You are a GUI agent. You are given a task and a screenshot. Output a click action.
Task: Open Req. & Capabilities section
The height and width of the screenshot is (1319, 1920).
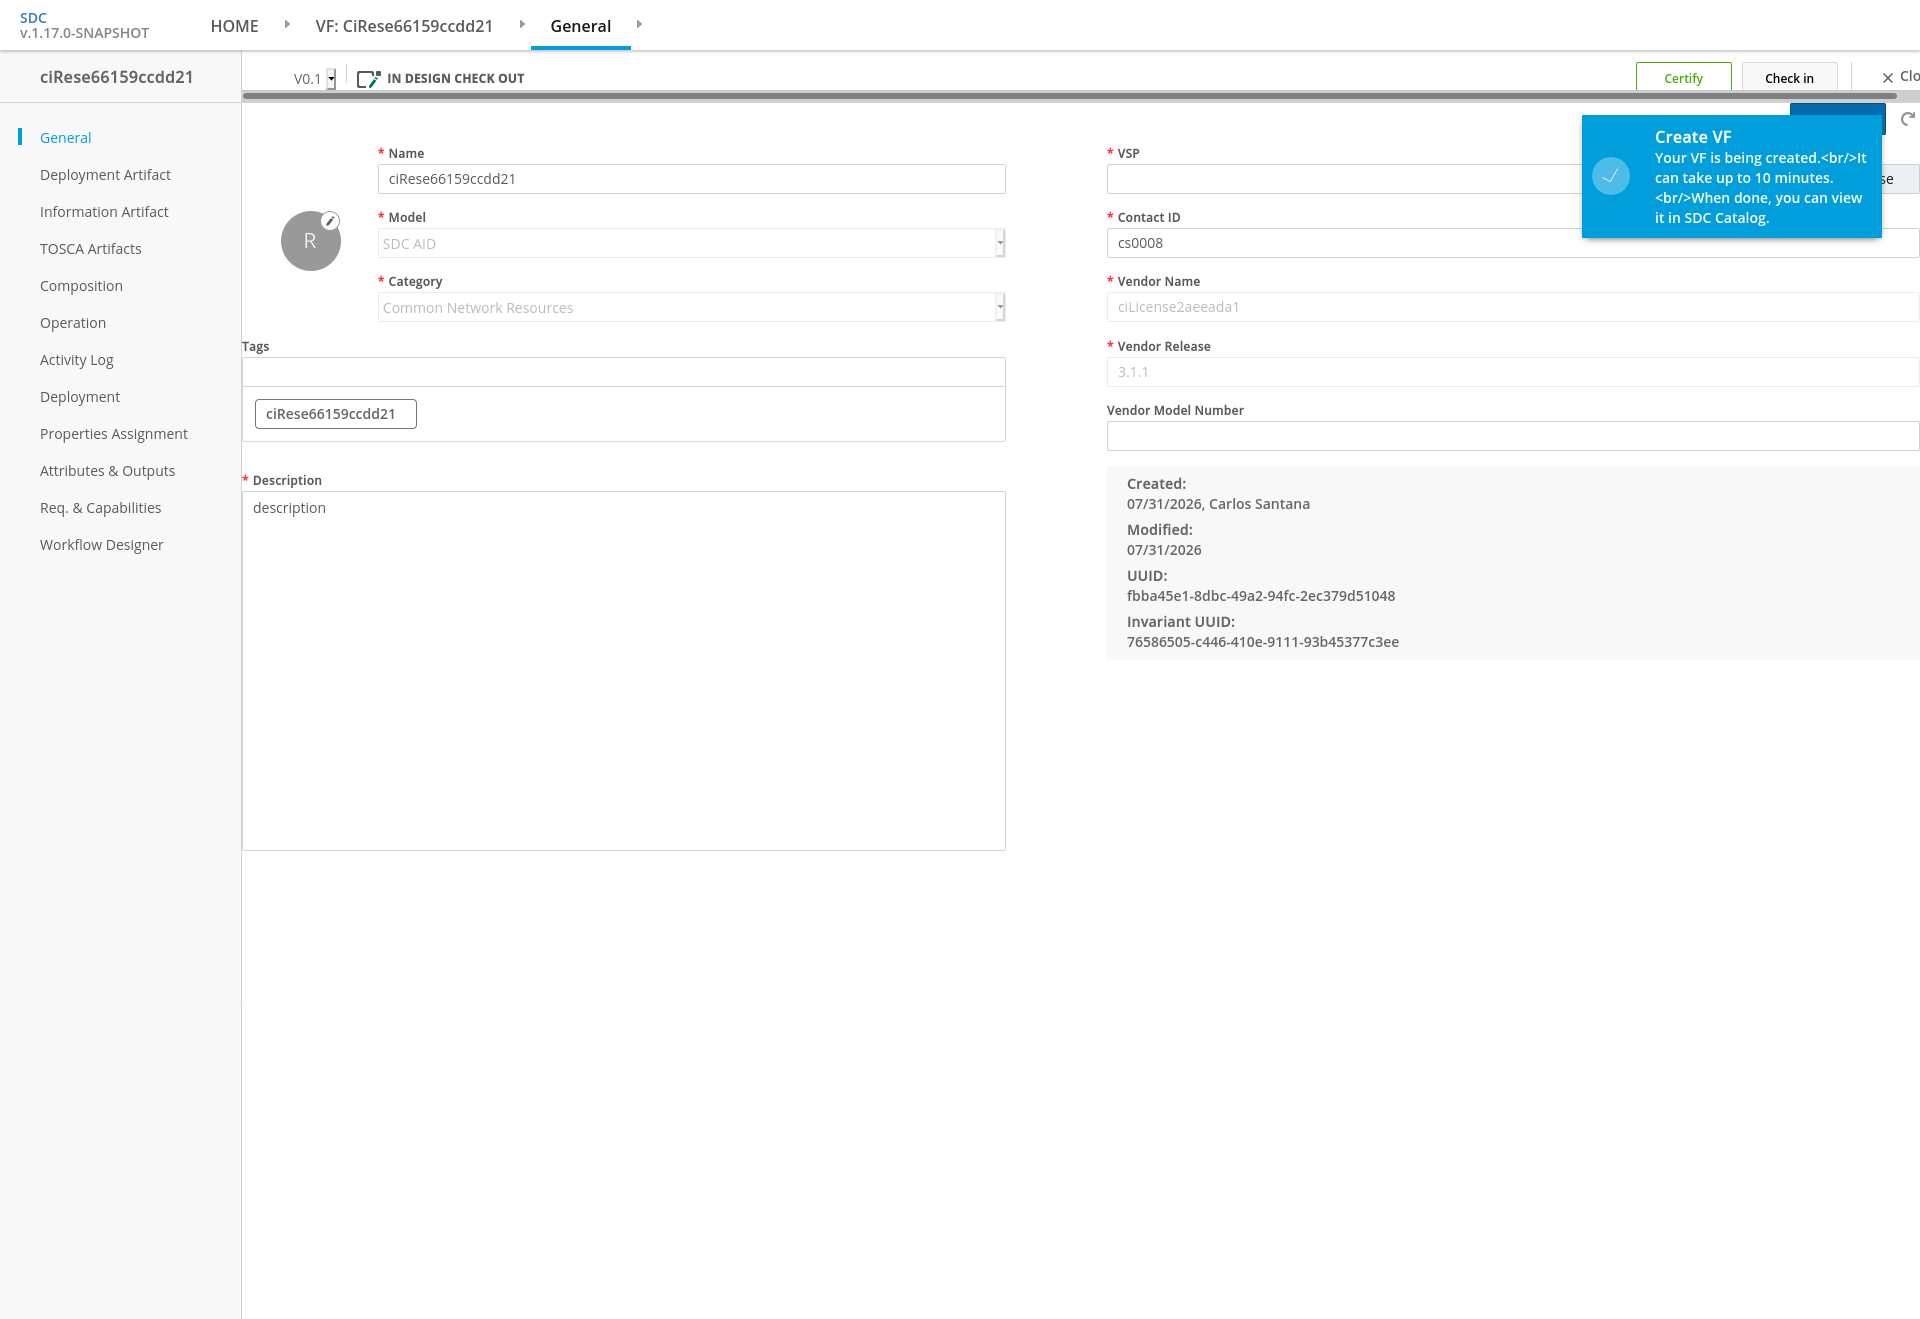pos(100,508)
